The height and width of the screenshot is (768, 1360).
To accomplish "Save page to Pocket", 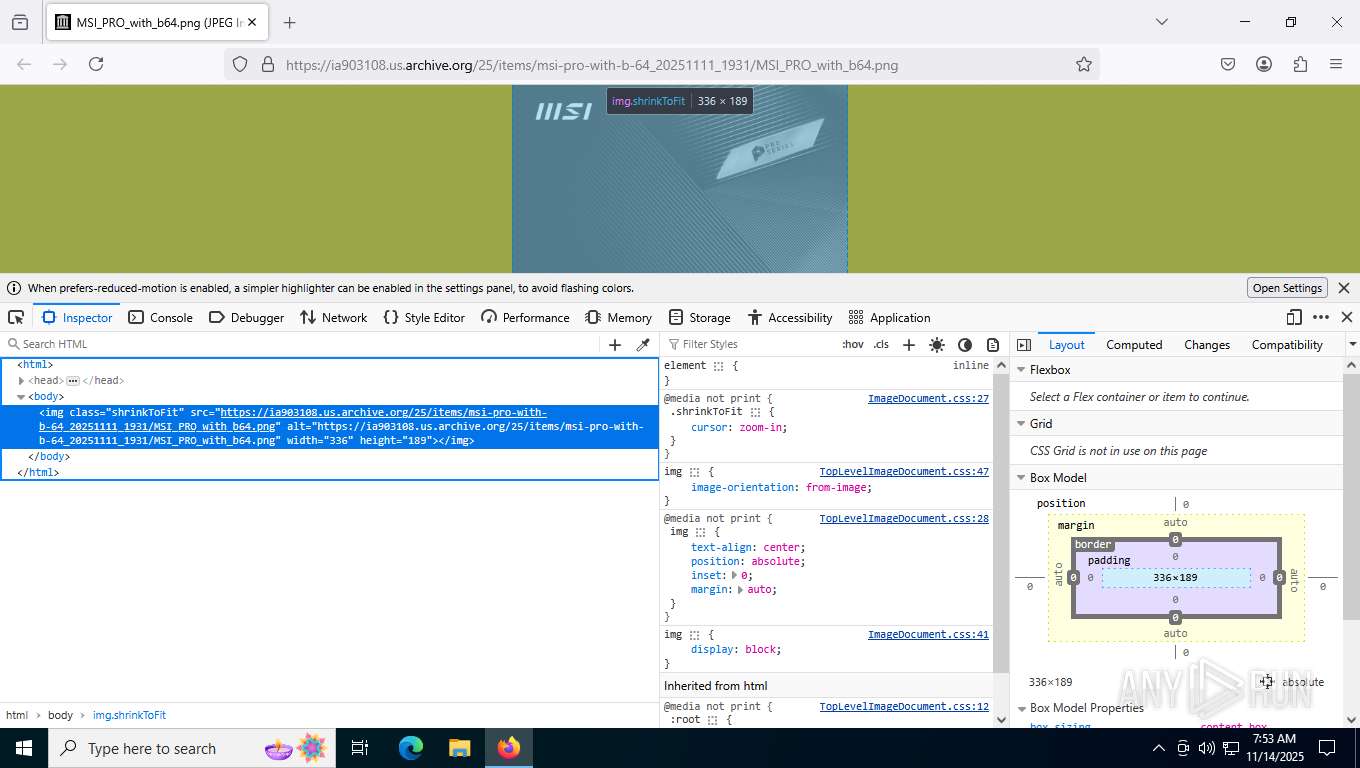I will [x=1228, y=64].
